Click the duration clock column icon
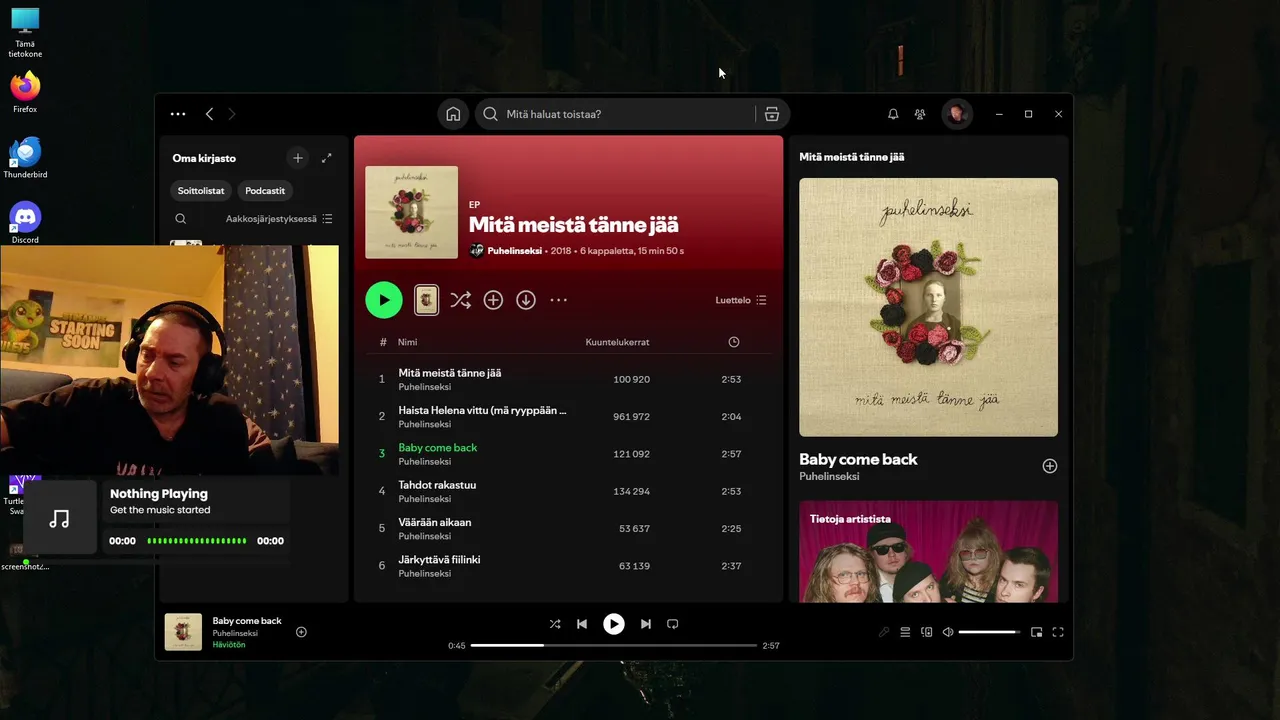 (734, 342)
